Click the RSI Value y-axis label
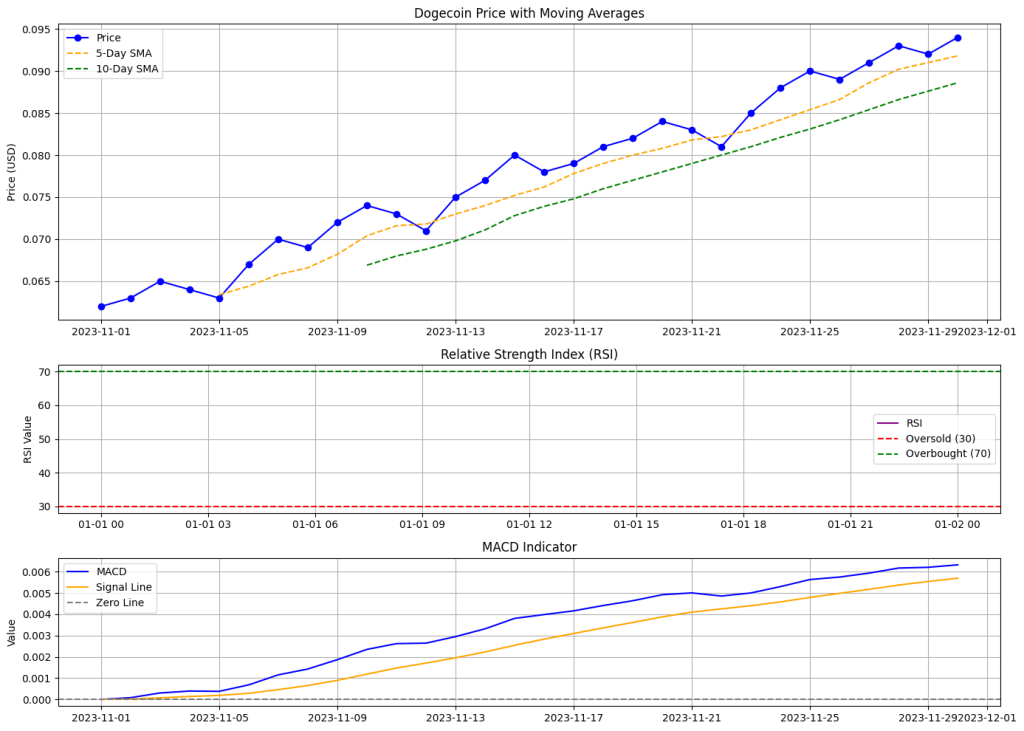 [28, 440]
